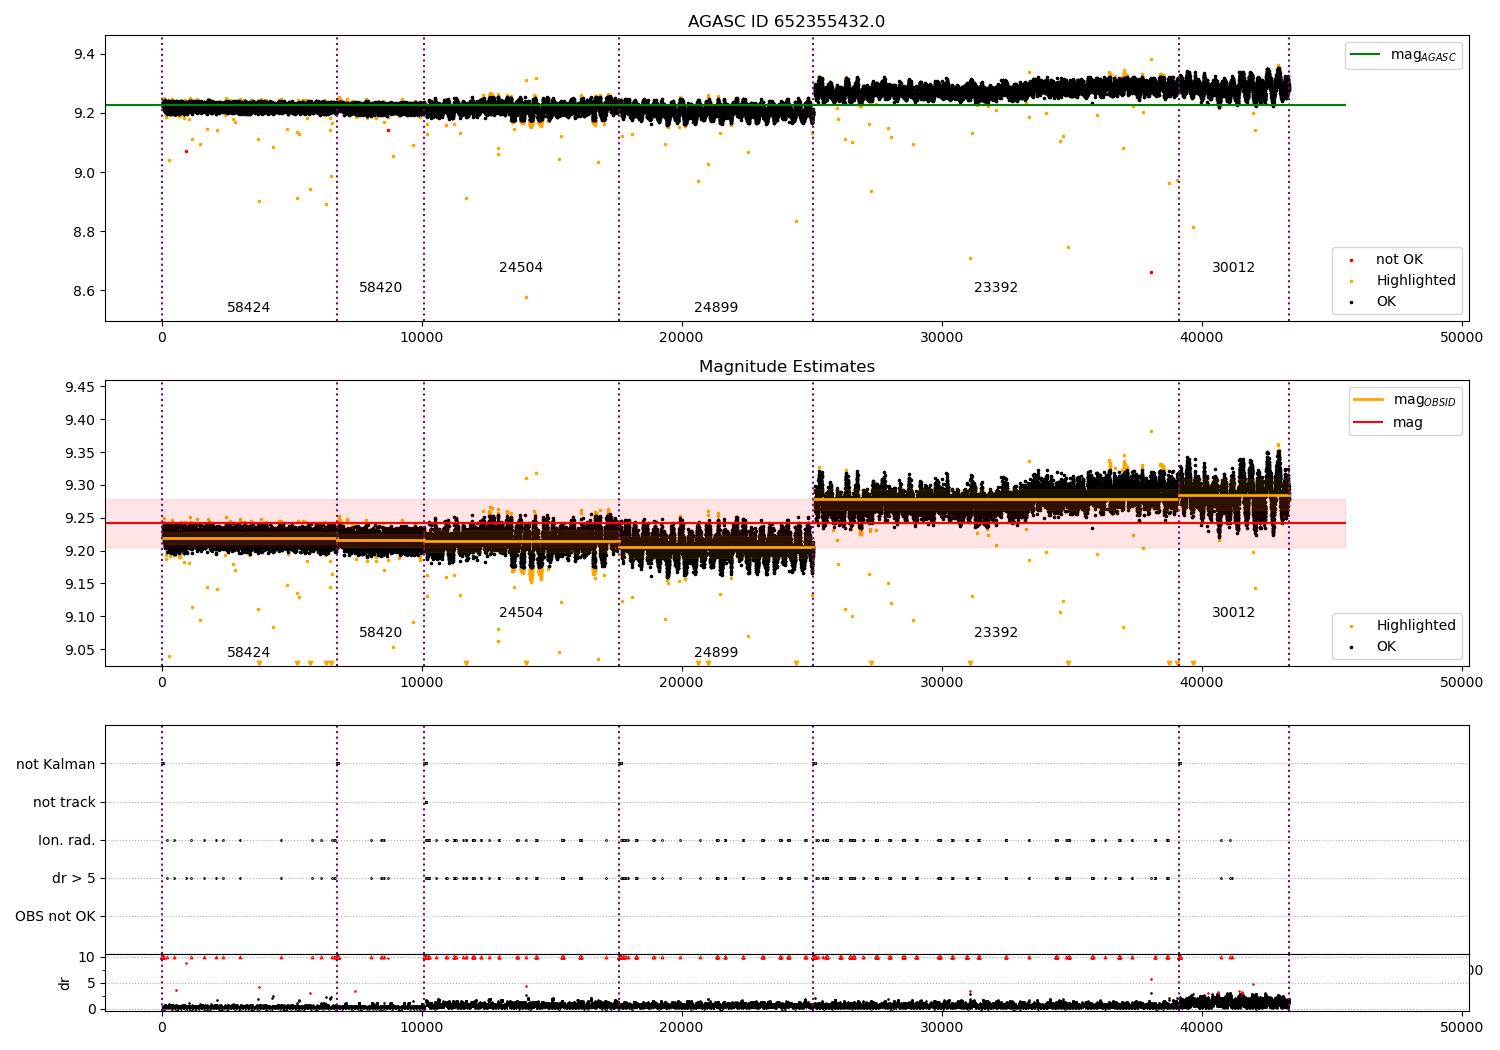1500x1050 pixels.
Task: Click obsid 24504 in Magnitude Estimates plot
Action: (521, 613)
